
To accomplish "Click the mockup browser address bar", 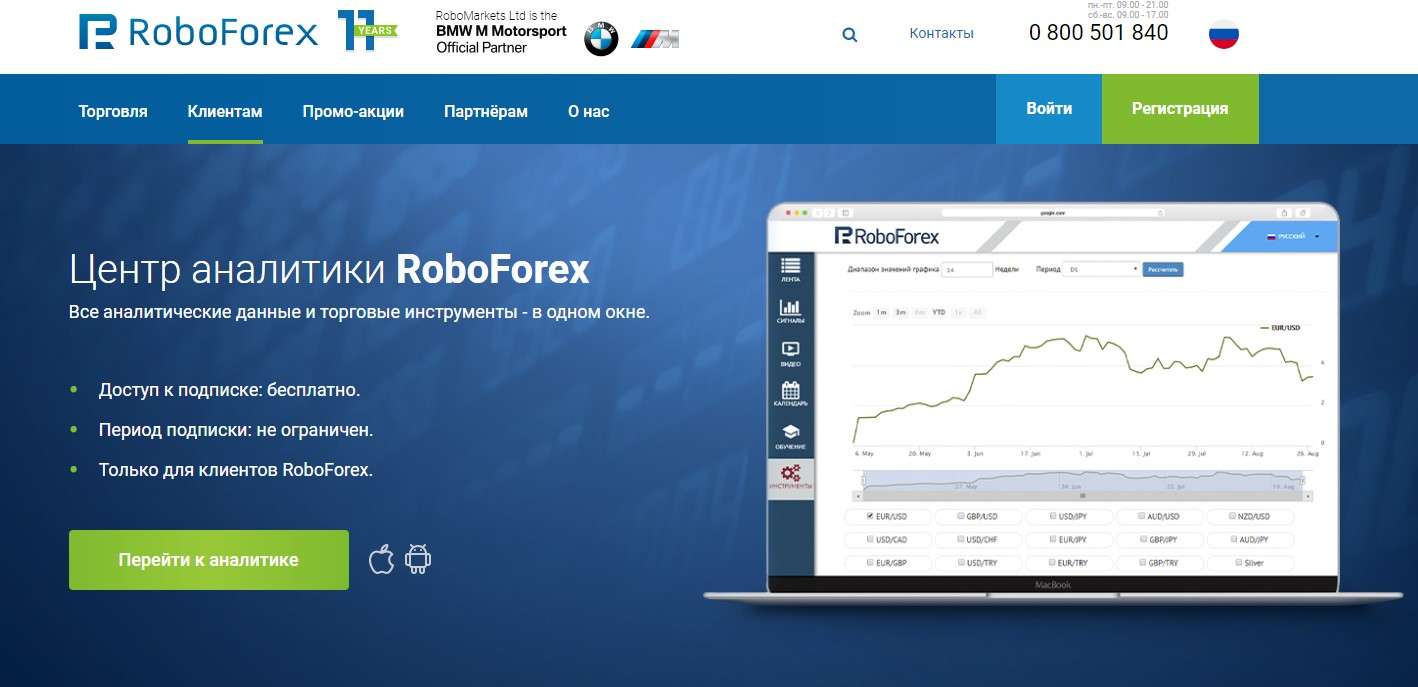I will click(x=1053, y=213).
